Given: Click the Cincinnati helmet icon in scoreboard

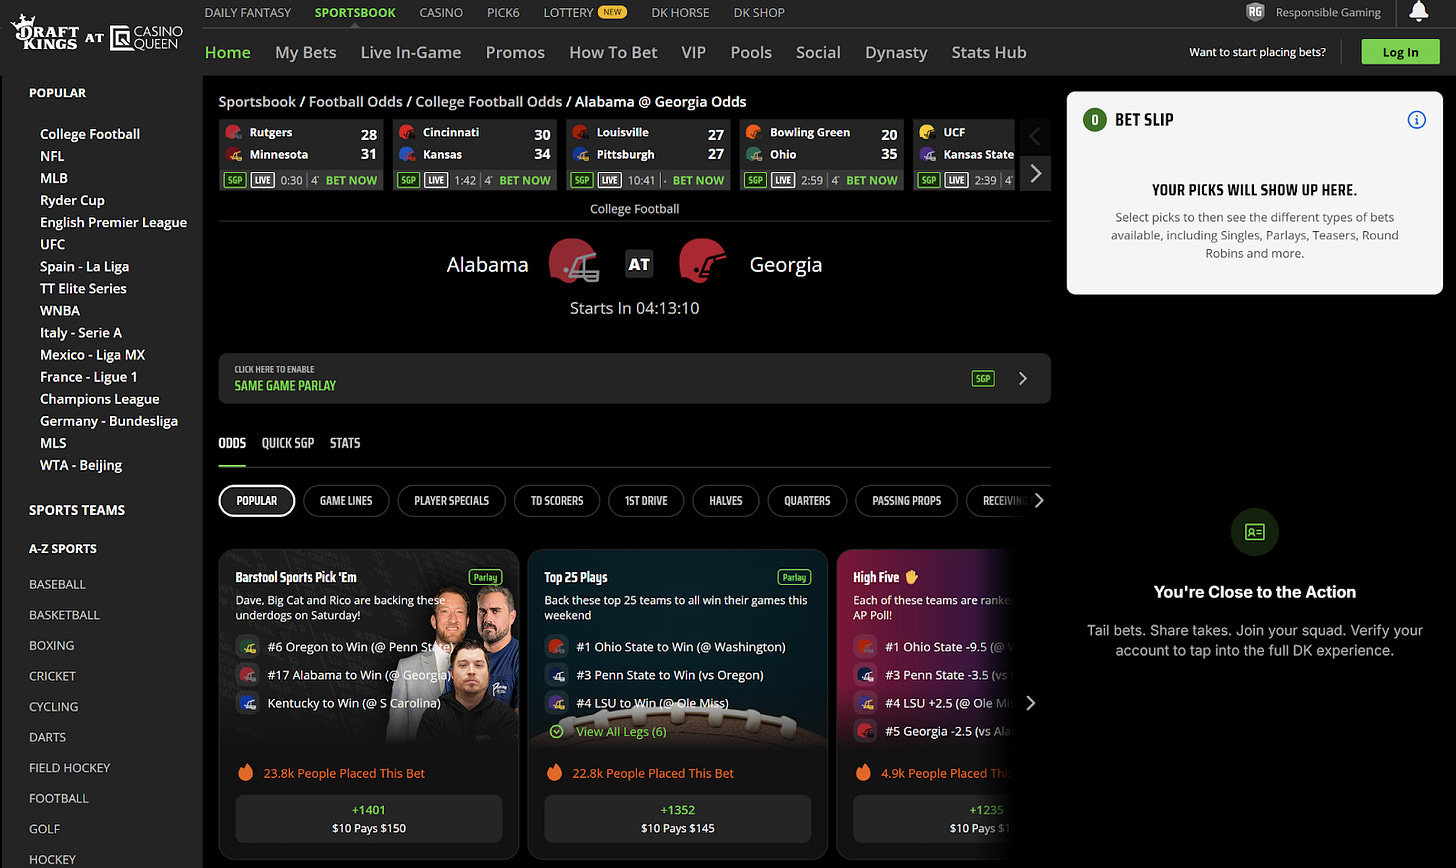Looking at the screenshot, I should pos(407,132).
